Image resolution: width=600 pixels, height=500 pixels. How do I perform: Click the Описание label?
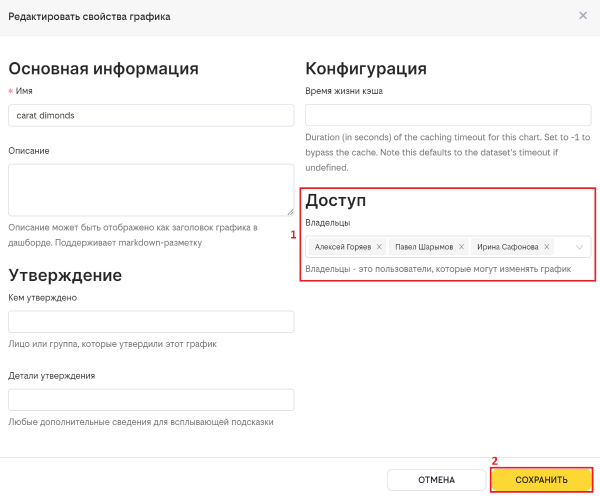tap(29, 151)
